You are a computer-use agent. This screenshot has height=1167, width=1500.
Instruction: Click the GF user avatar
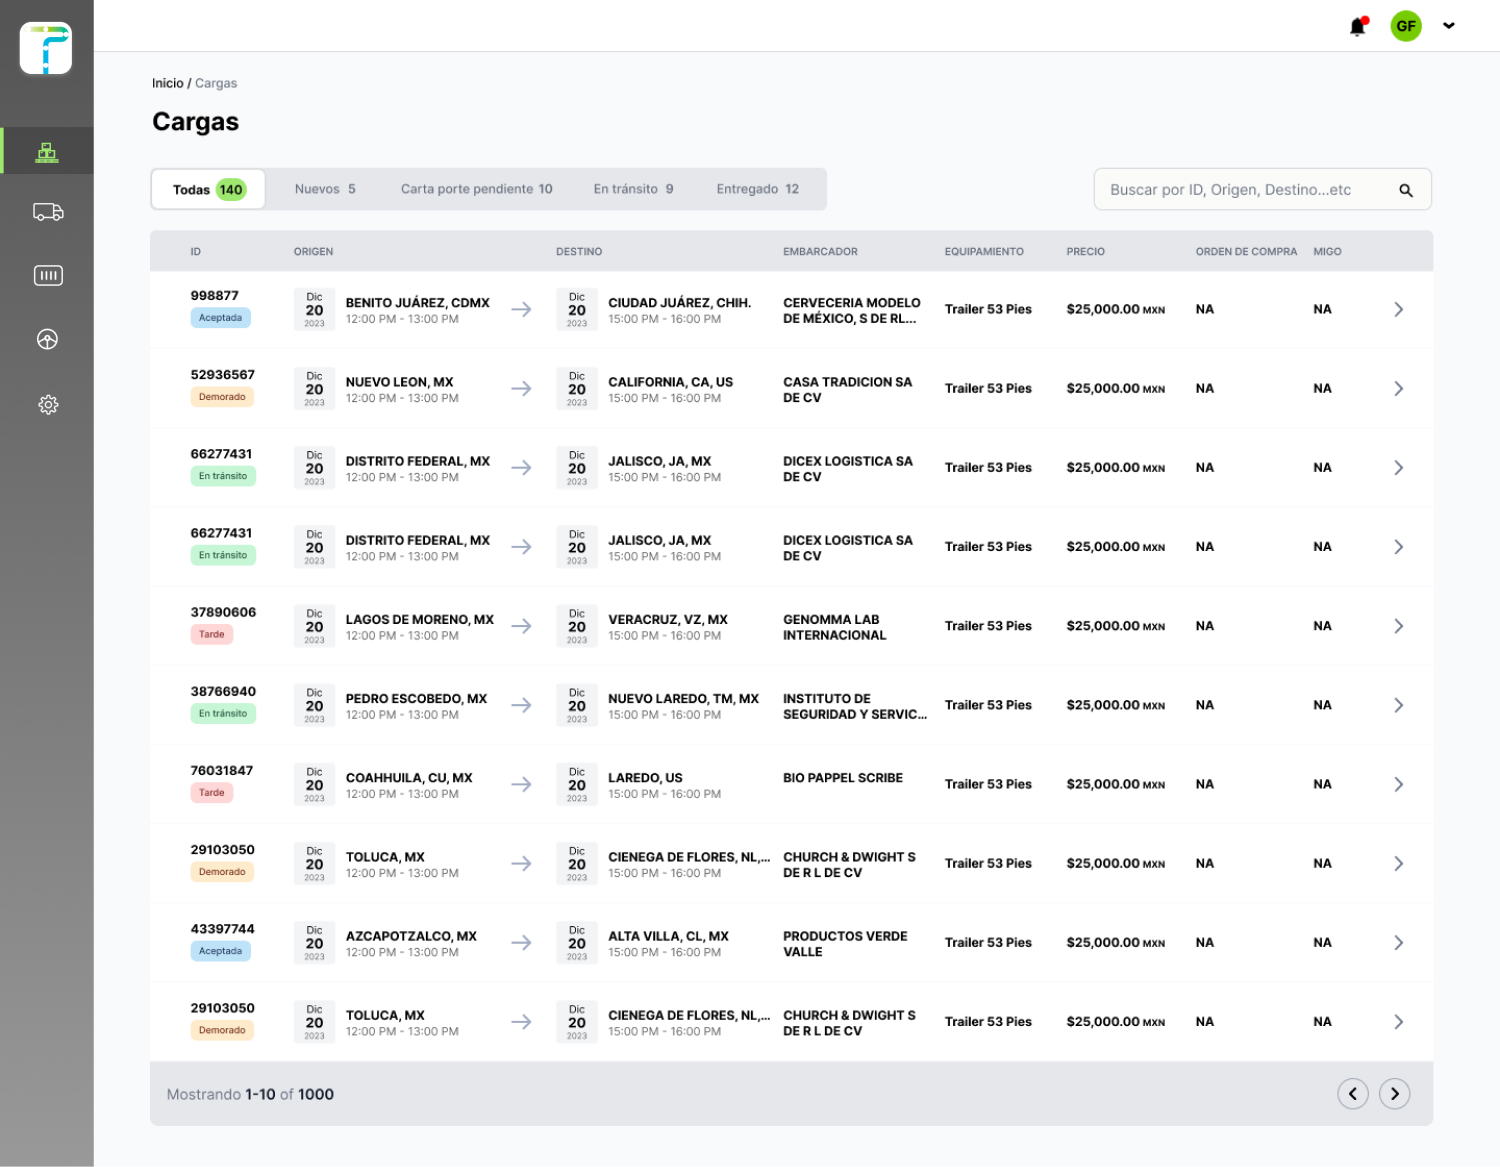[1405, 26]
